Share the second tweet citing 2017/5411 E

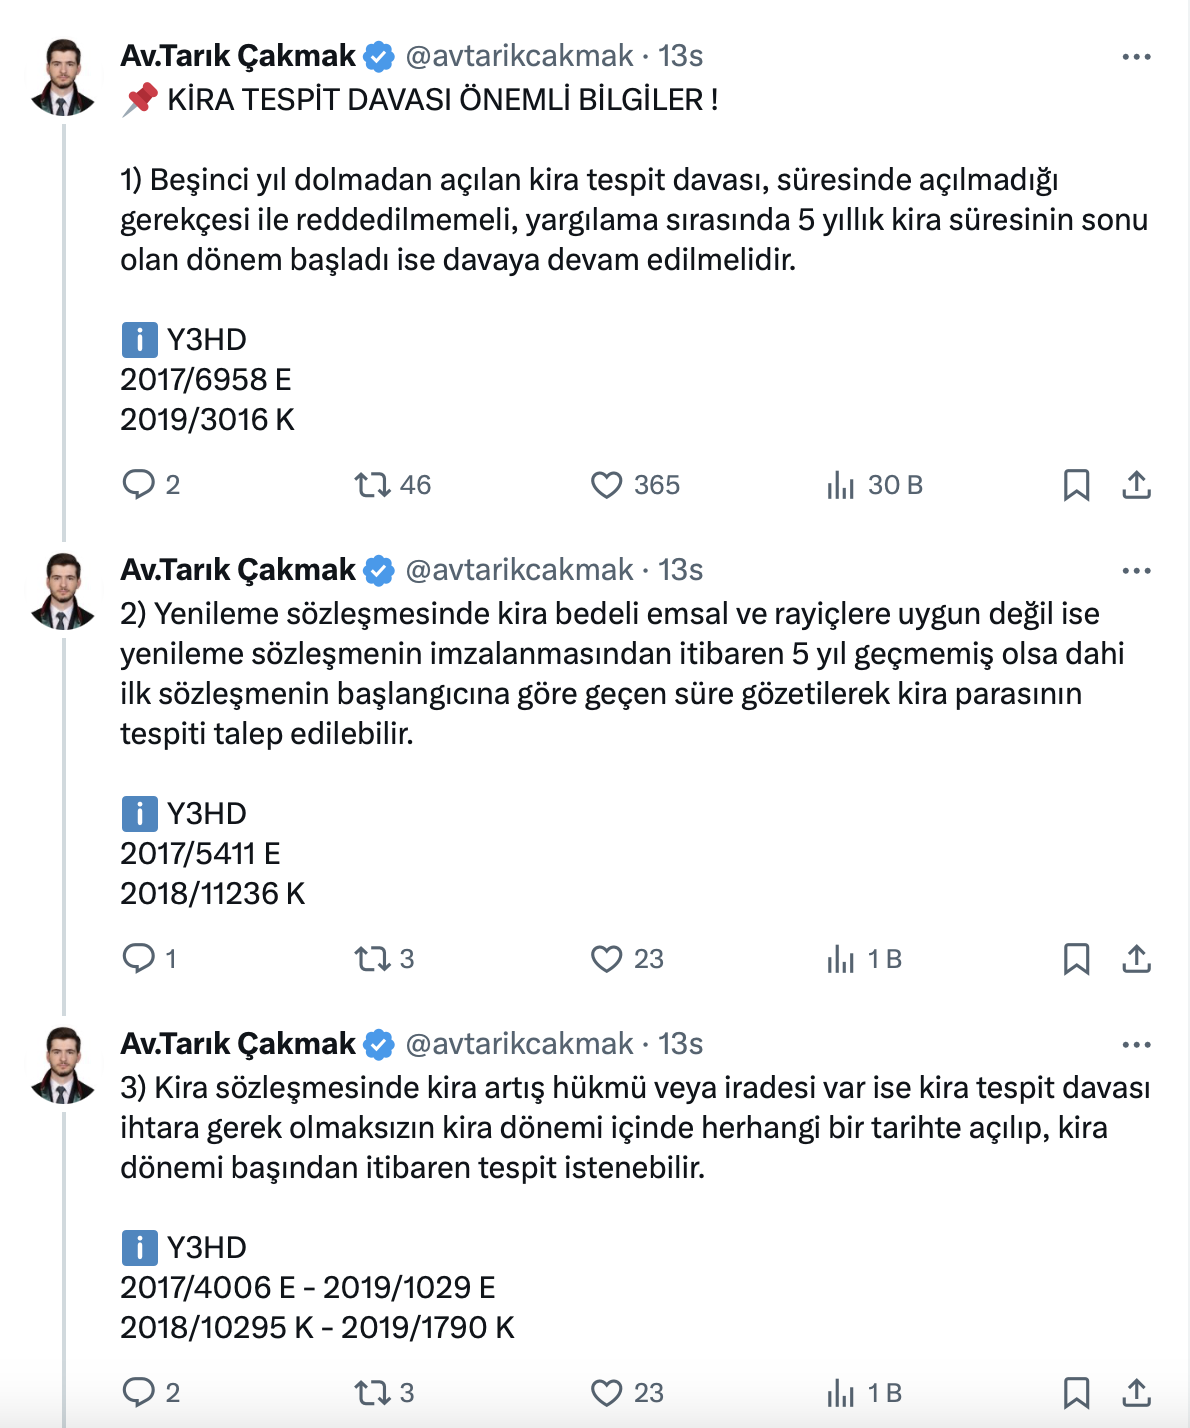(x=1136, y=959)
